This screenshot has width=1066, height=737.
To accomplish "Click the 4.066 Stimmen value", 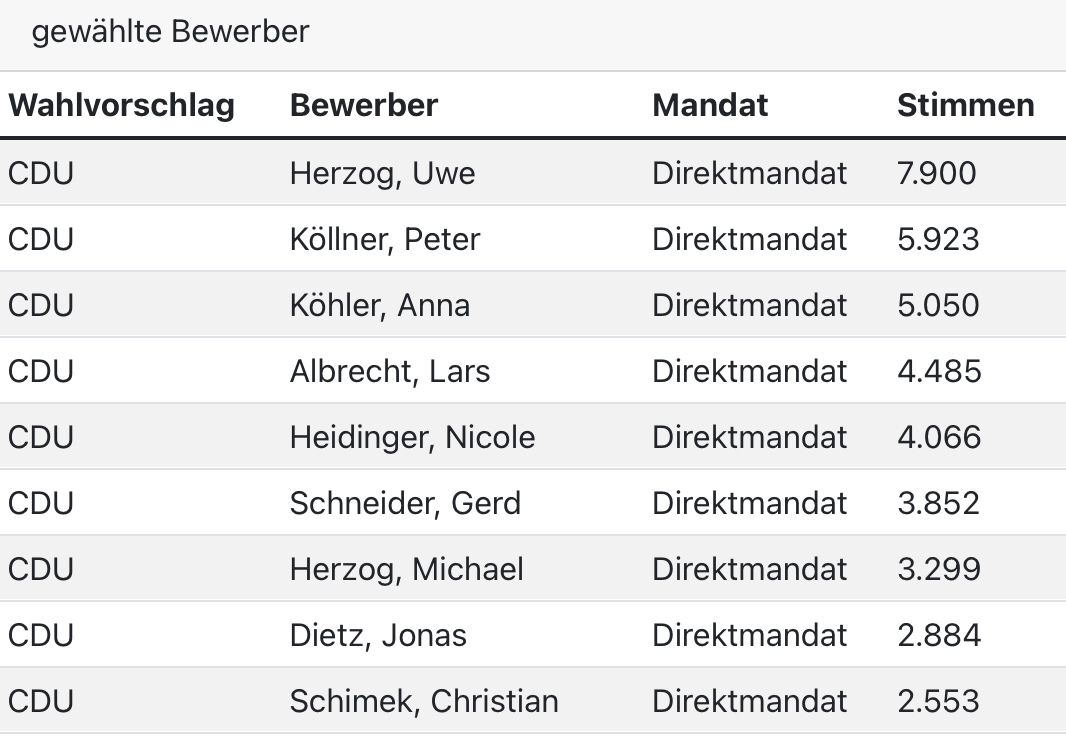I will pyautogui.click(x=939, y=437).
